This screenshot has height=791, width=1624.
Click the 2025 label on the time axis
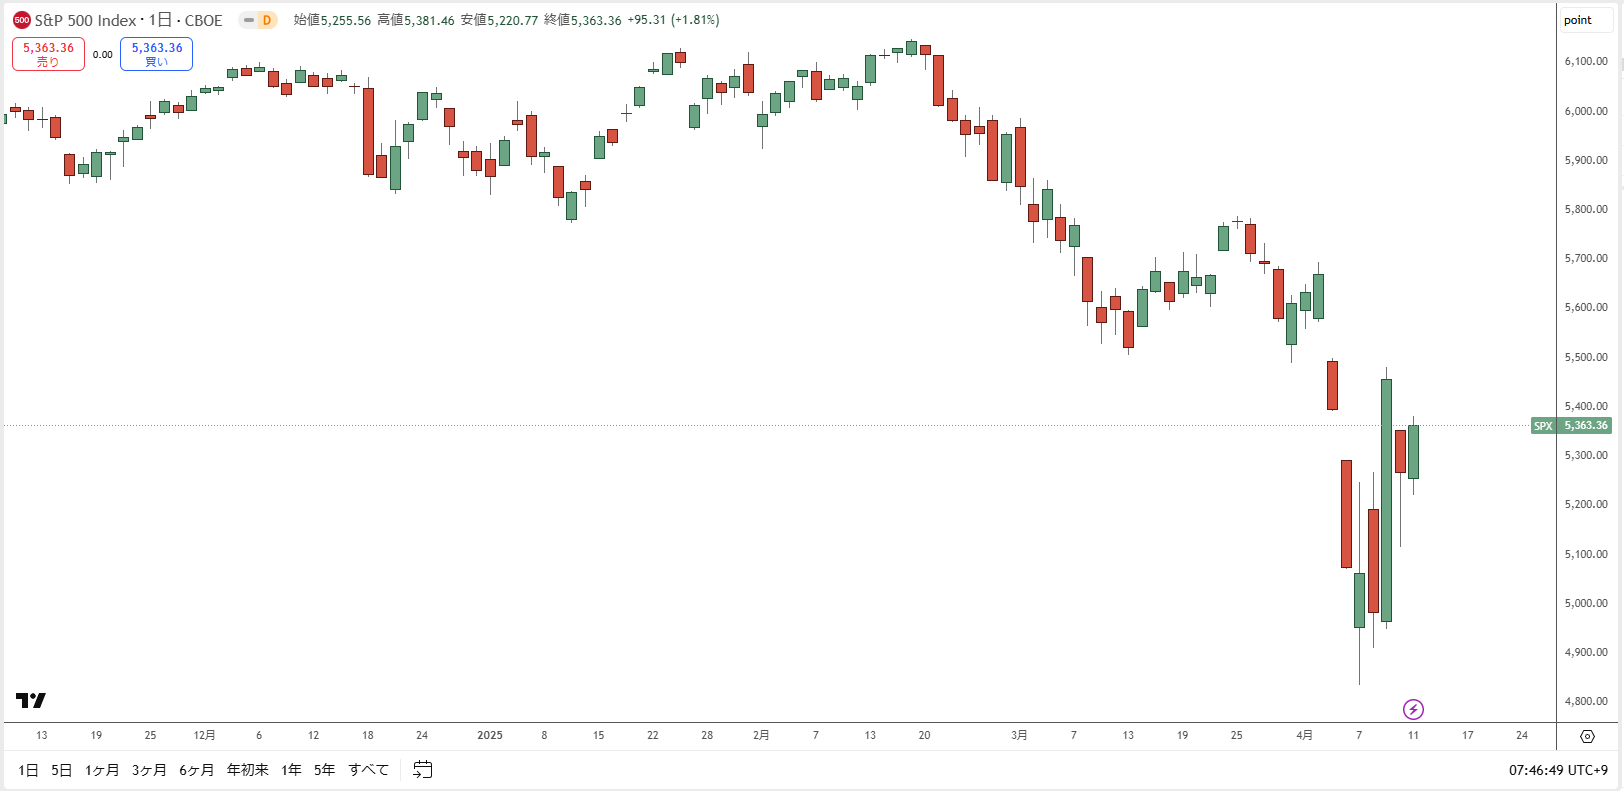(x=490, y=735)
